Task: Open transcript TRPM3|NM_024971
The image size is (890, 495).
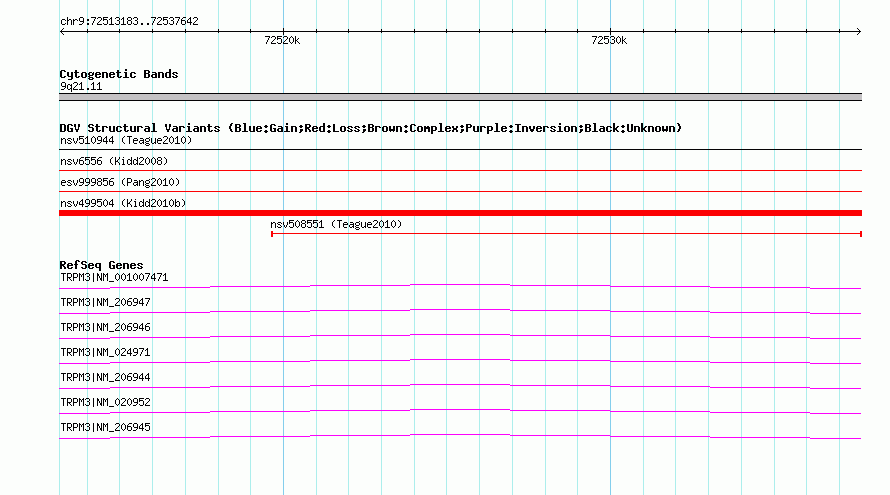Action: point(106,353)
